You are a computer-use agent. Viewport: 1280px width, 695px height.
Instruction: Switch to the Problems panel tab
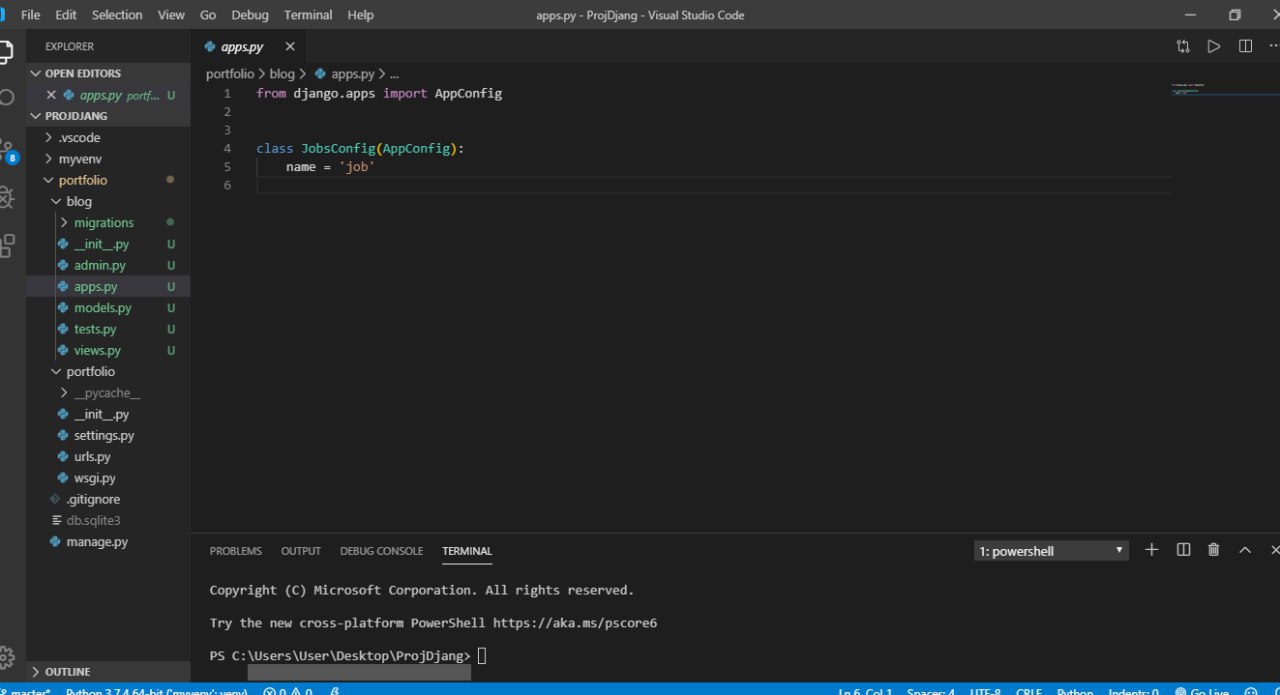[x=236, y=551]
